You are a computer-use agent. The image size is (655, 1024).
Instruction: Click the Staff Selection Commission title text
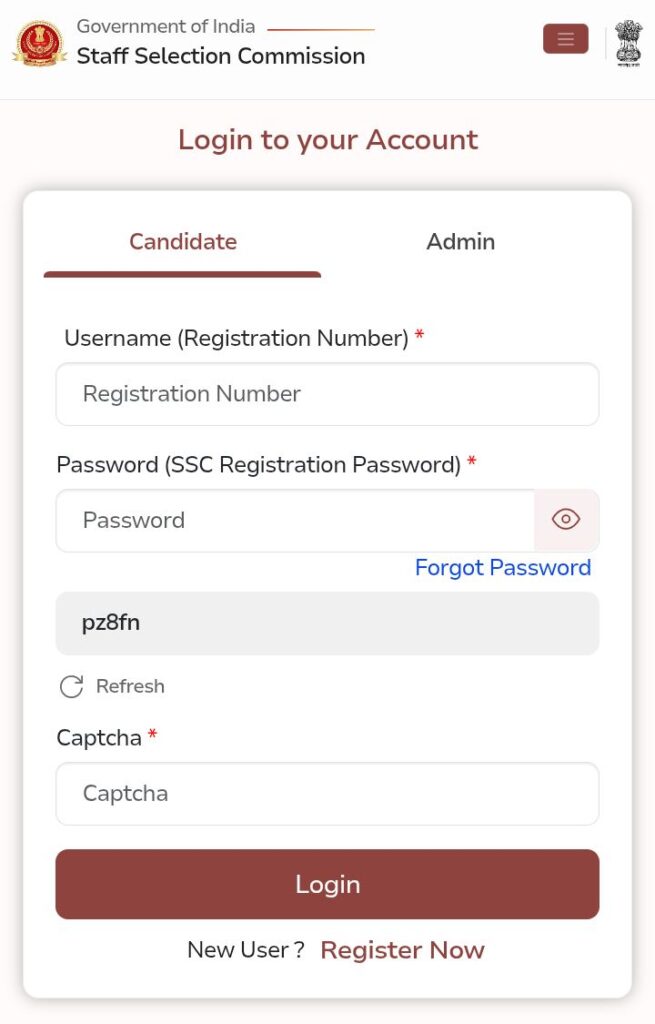[x=221, y=56]
